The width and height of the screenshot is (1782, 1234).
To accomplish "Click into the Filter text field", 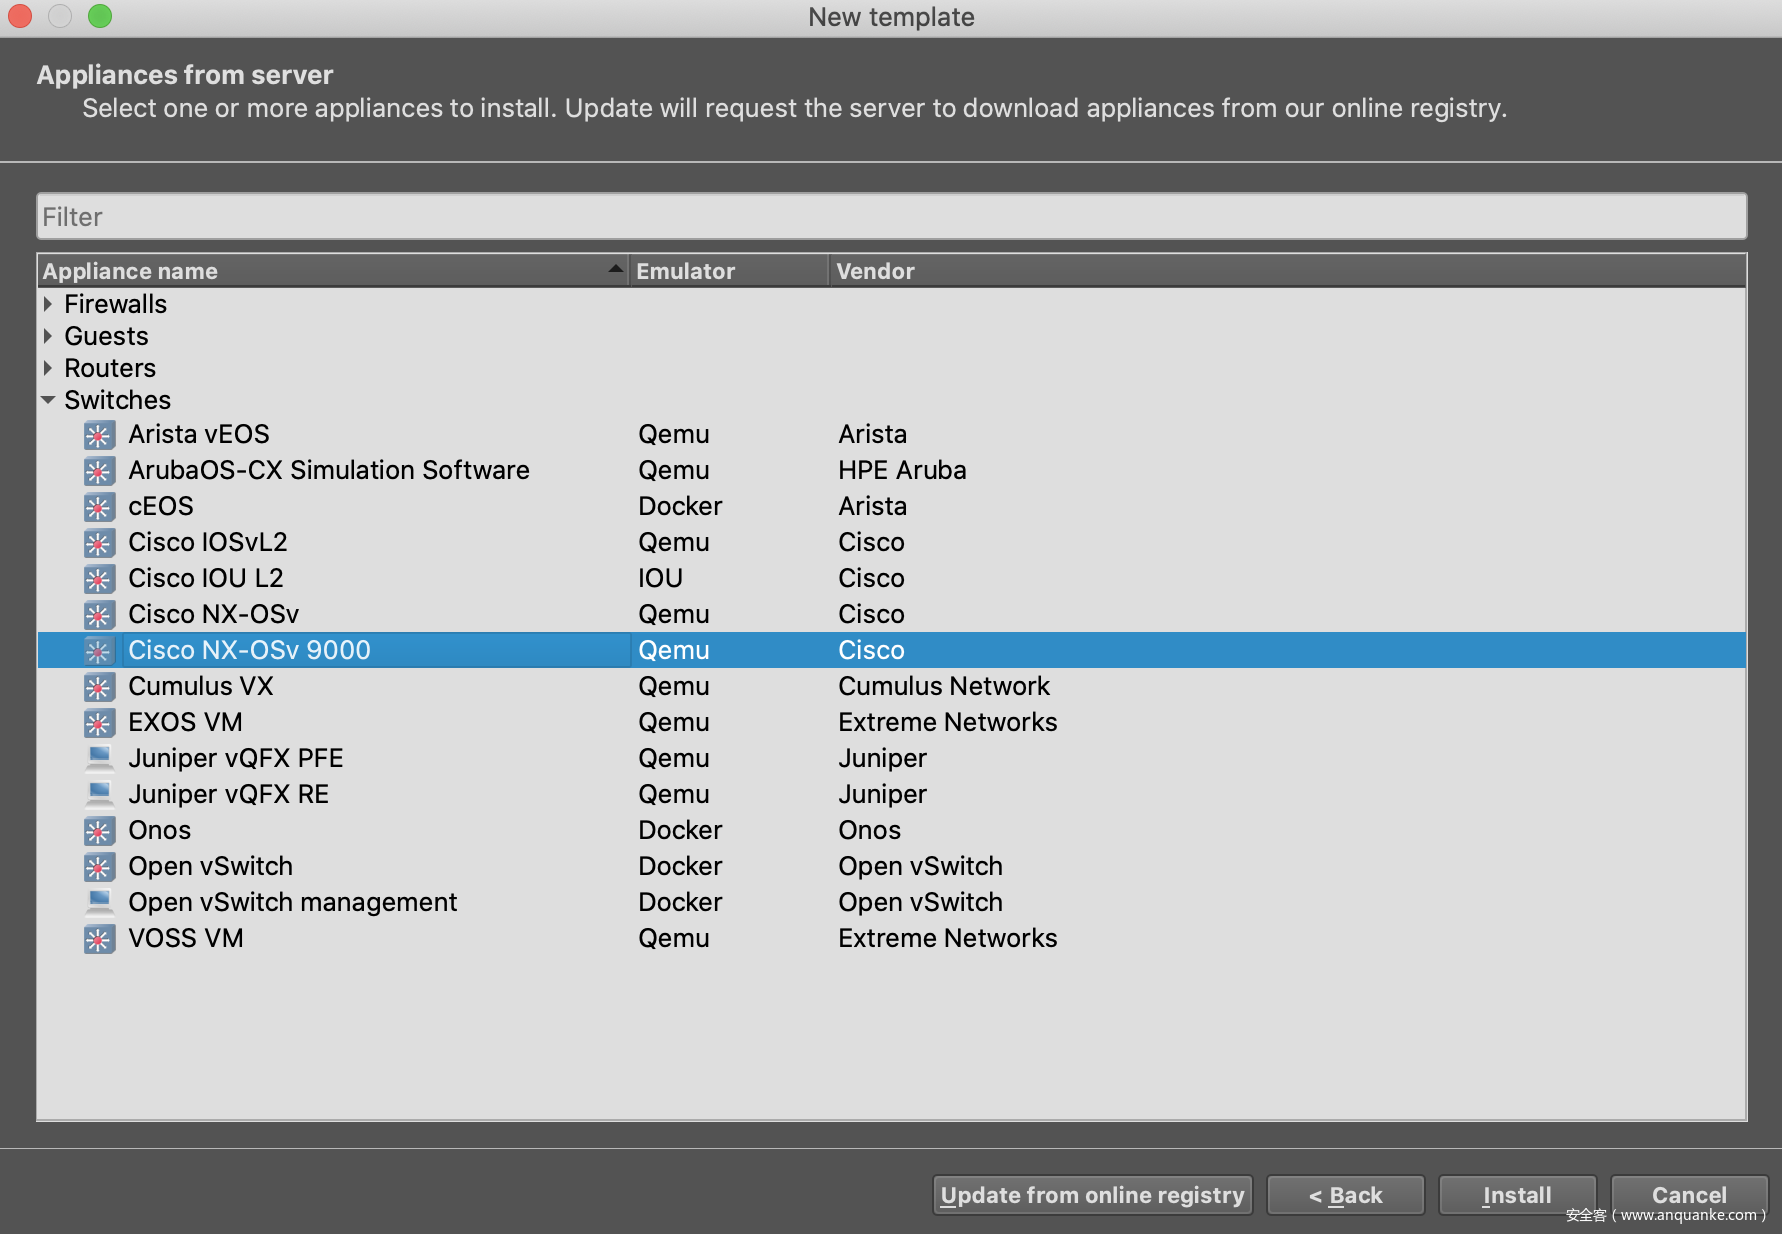I will (x=891, y=217).
